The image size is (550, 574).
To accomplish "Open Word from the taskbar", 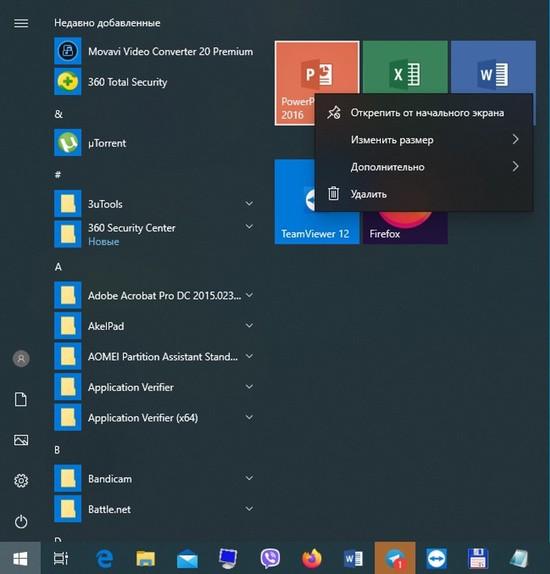I will pyautogui.click(x=353, y=559).
